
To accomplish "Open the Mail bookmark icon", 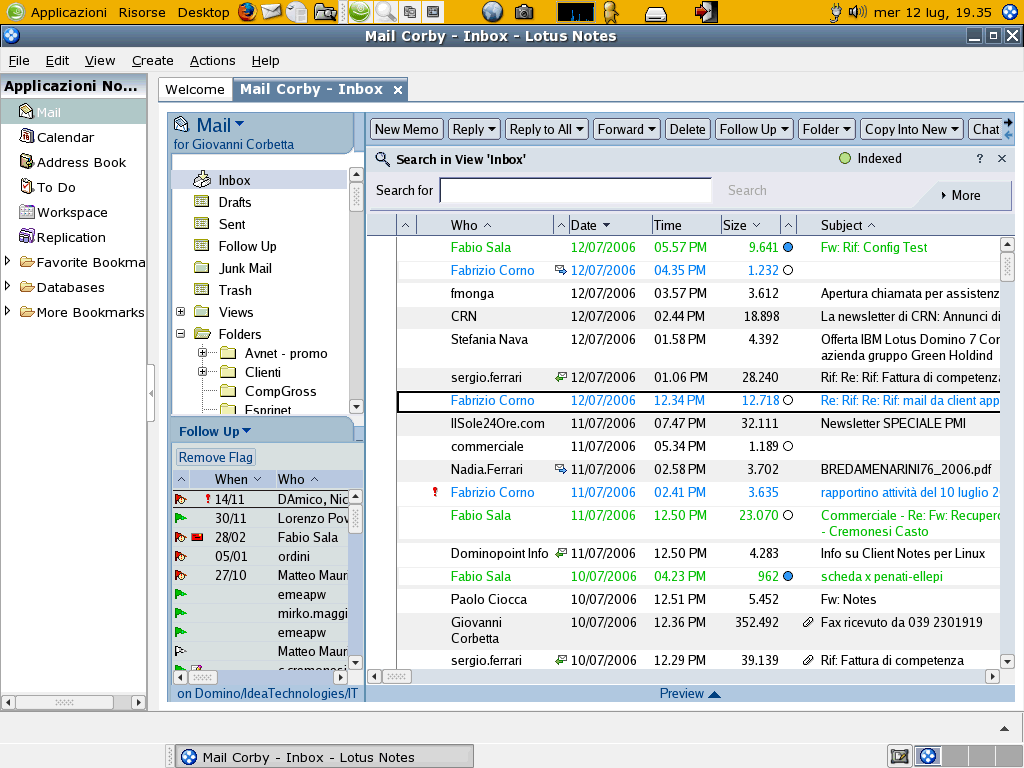I will (26, 112).
